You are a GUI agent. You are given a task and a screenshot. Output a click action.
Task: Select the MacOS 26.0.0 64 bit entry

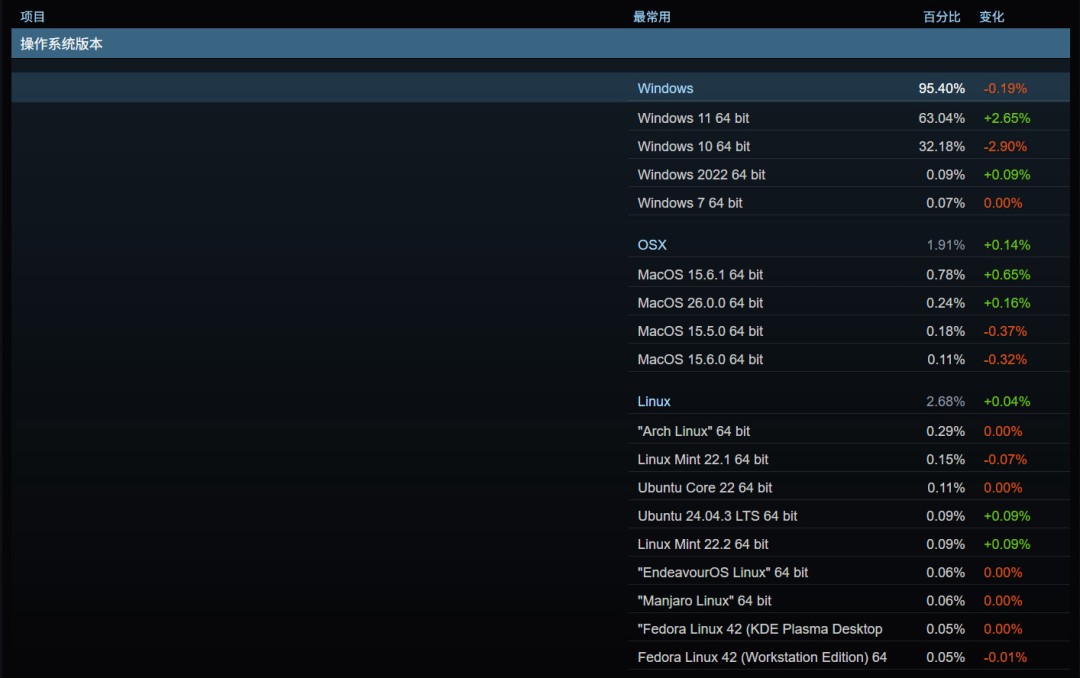coord(698,302)
